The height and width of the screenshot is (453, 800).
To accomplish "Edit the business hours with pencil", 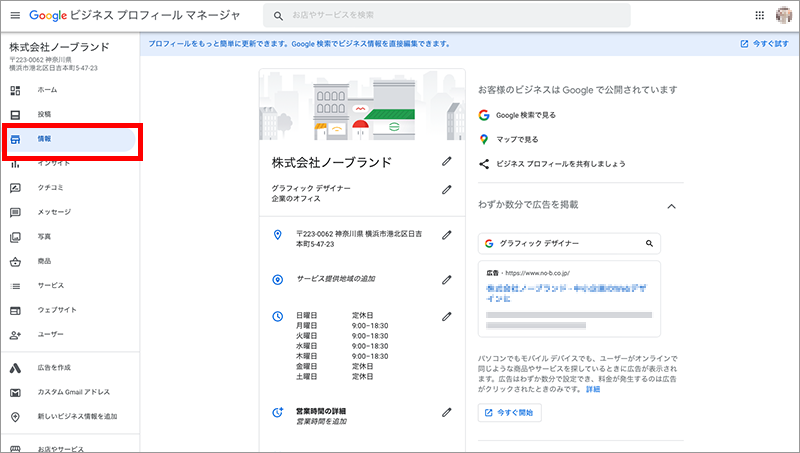I will (446, 317).
